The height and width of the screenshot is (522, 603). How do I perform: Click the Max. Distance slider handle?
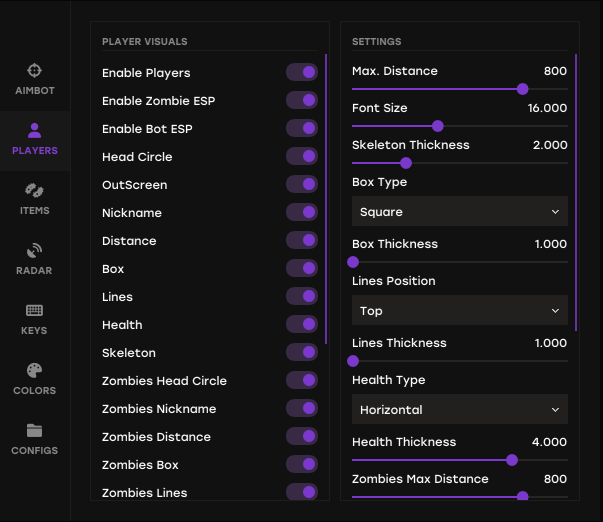tap(522, 89)
